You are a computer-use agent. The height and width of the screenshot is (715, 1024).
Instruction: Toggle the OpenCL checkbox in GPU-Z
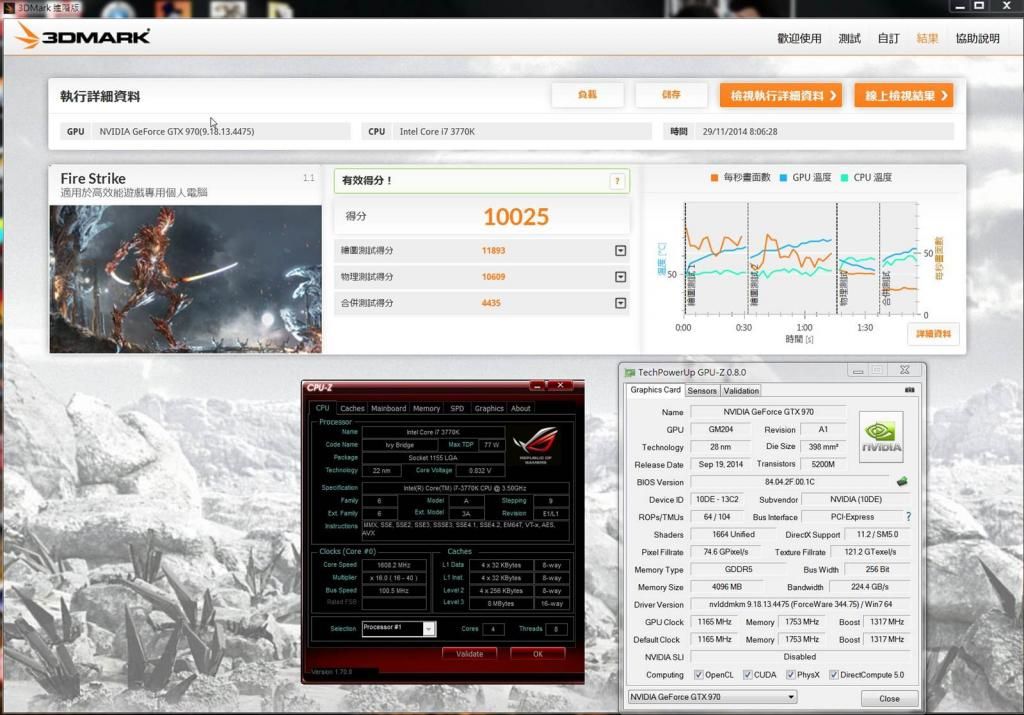(x=699, y=675)
